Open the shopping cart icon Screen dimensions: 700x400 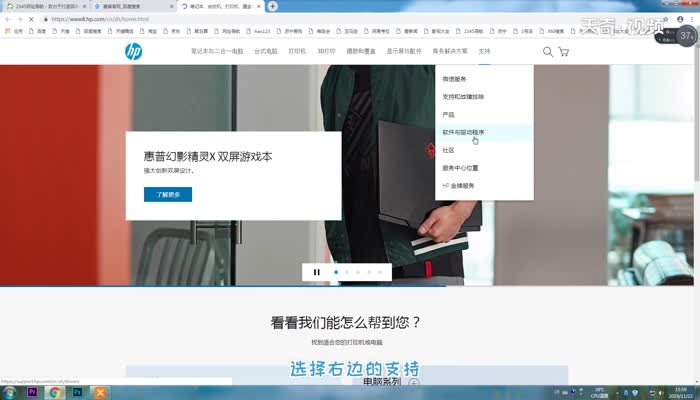(564, 52)
